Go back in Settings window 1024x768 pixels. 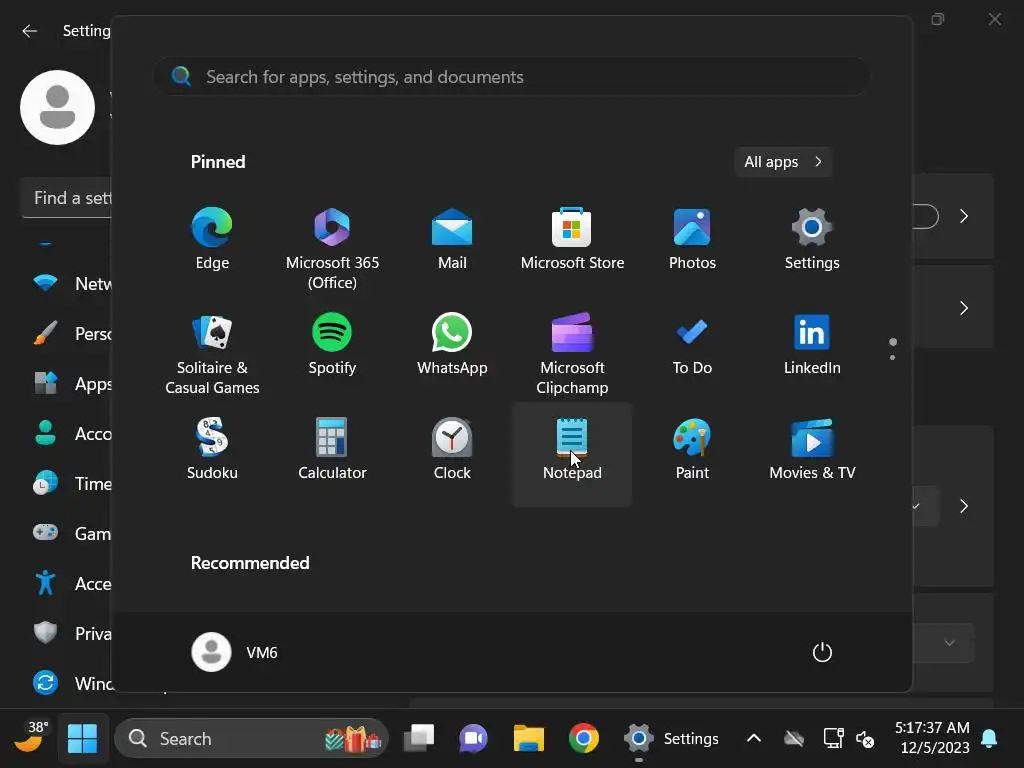(29, 31)
